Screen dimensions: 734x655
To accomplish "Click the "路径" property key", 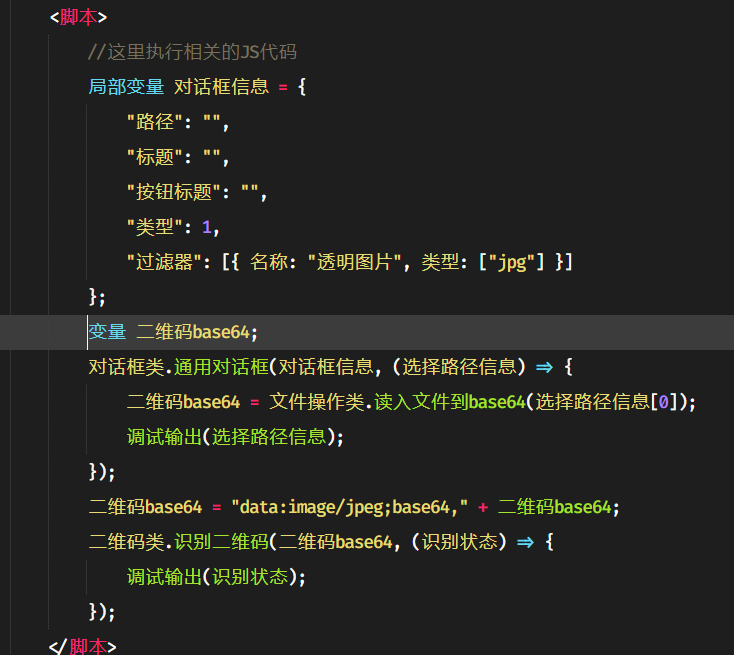I will click(154, 122).
